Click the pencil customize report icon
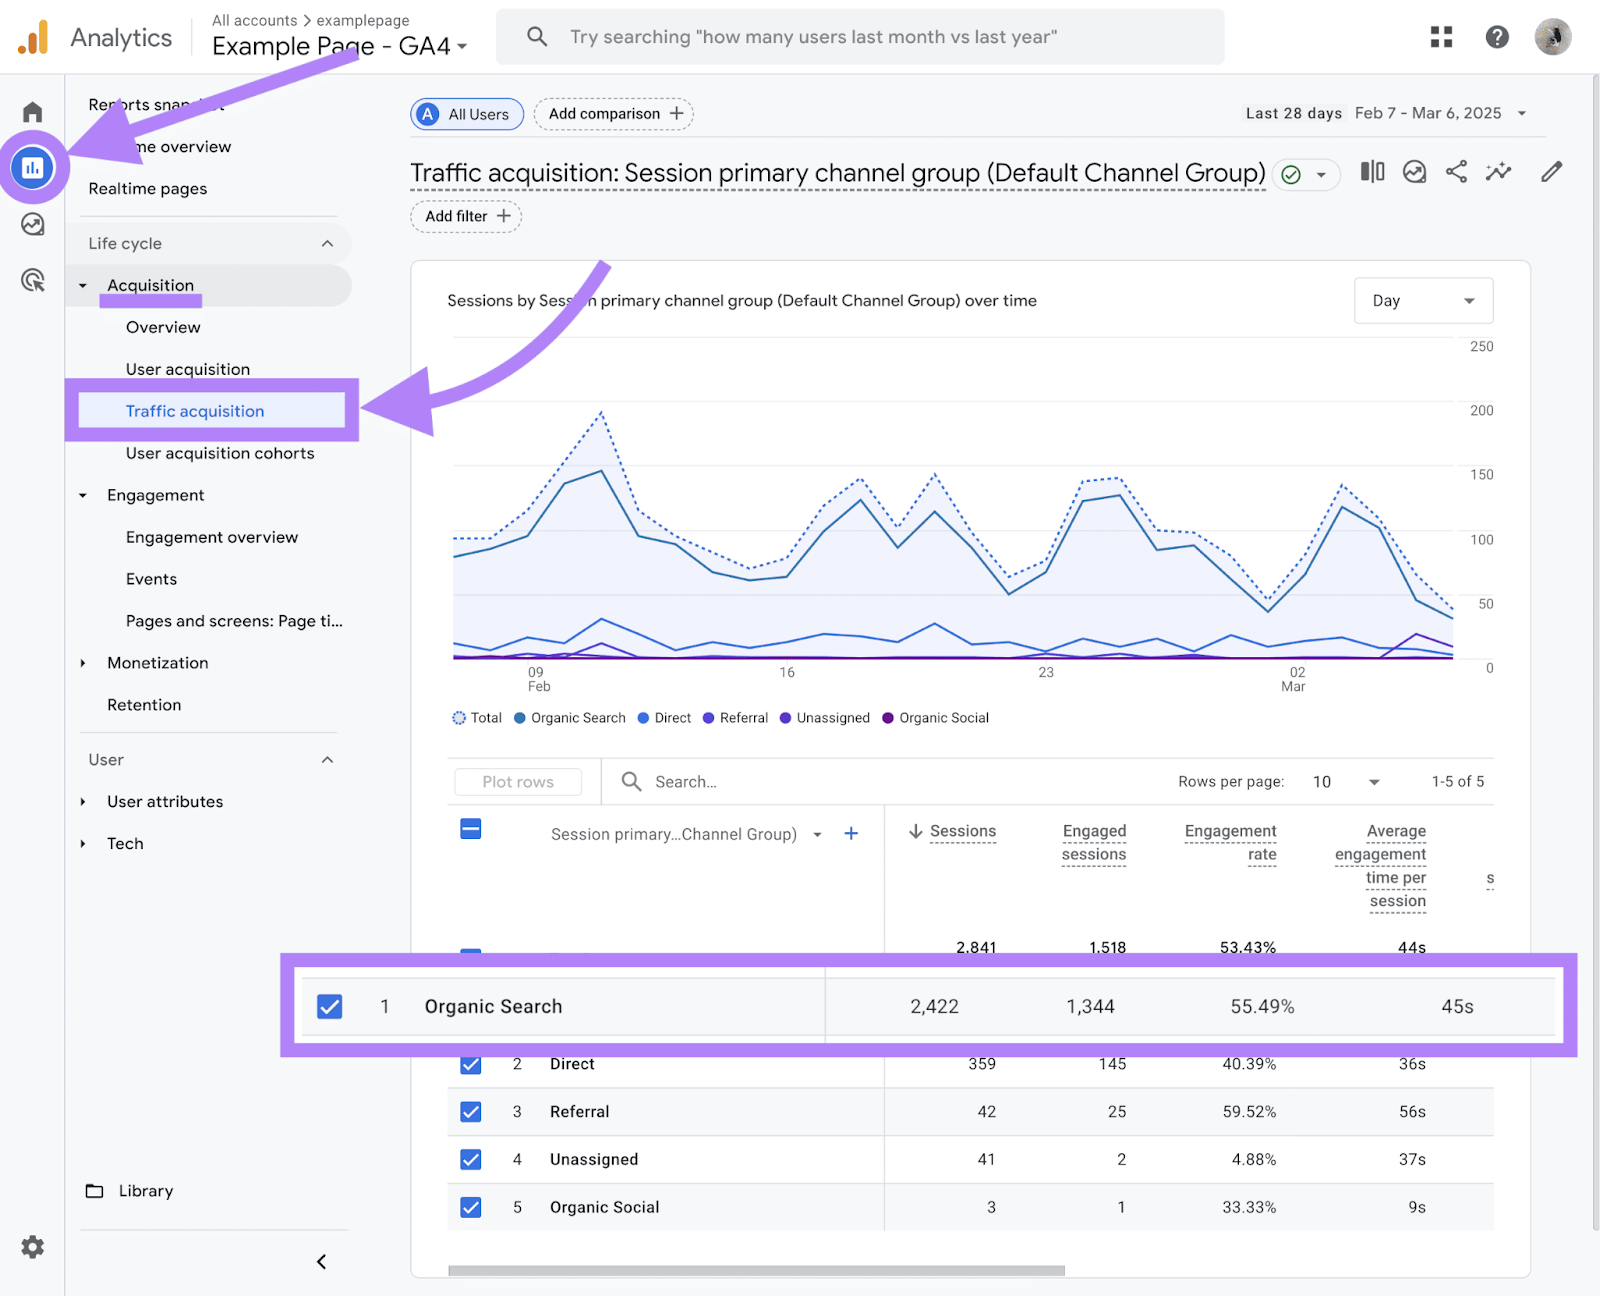This screenshot has height=1296, width=1600. click(x=1551, y=172)
